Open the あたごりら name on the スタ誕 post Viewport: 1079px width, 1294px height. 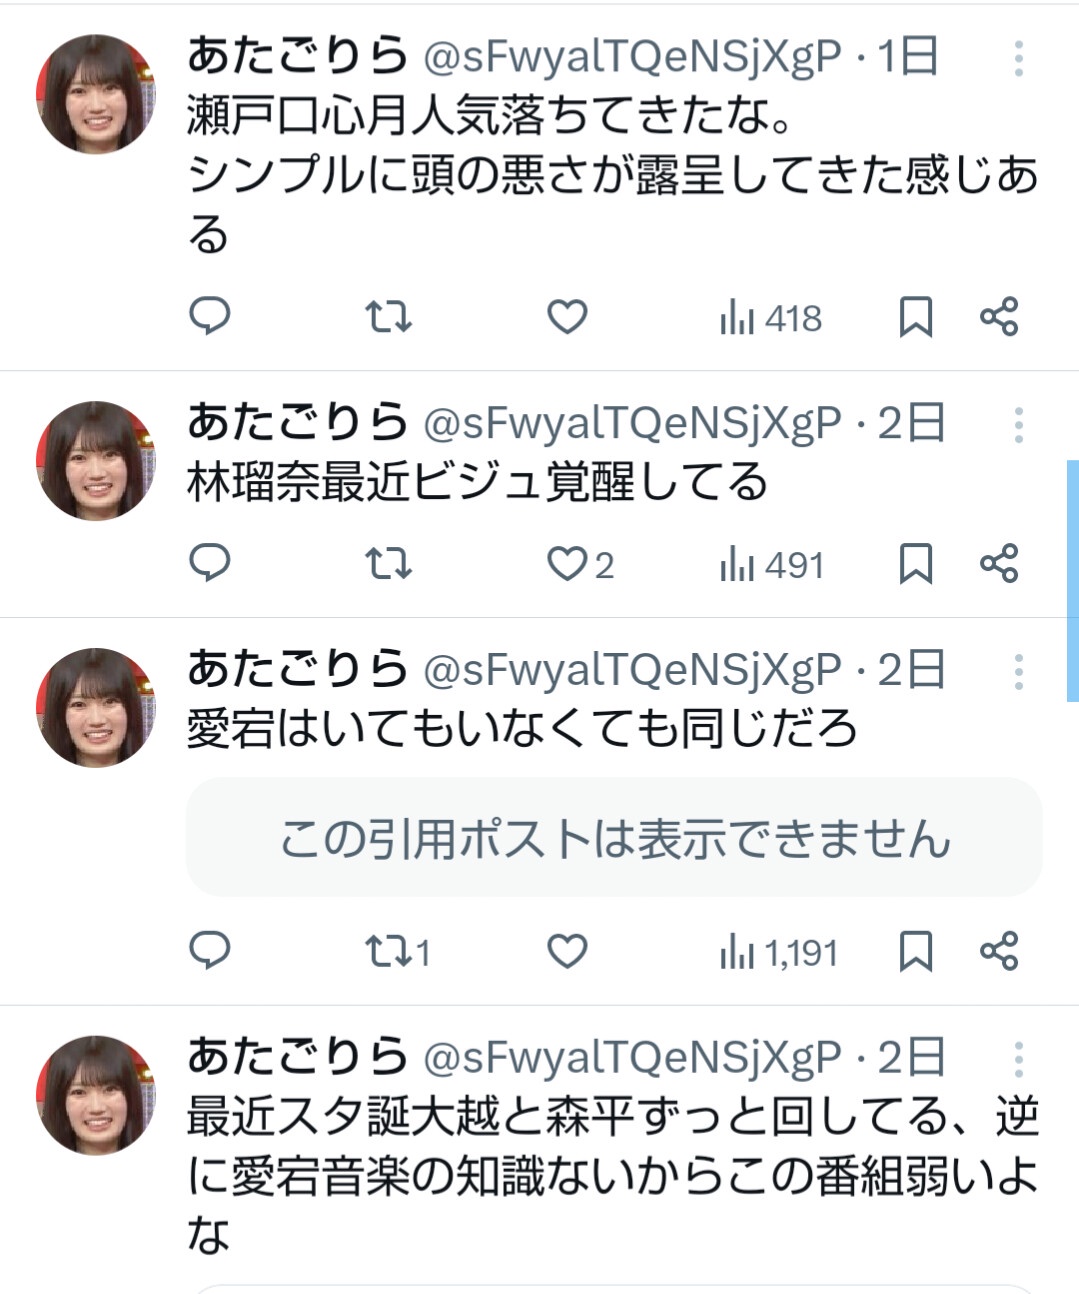click(x=297, y=1057)
